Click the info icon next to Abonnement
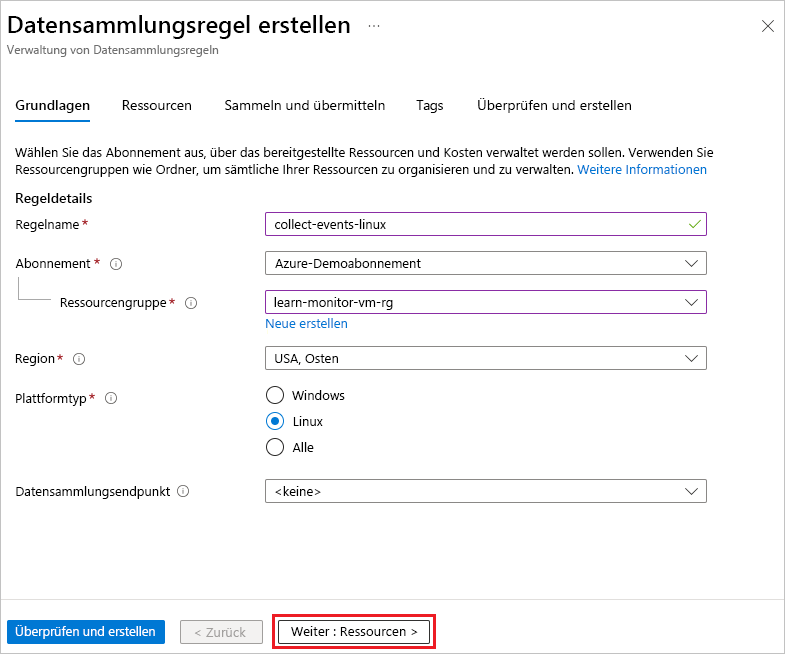The height and width of the screenshot is (654, 785). (x=116, y=264)
